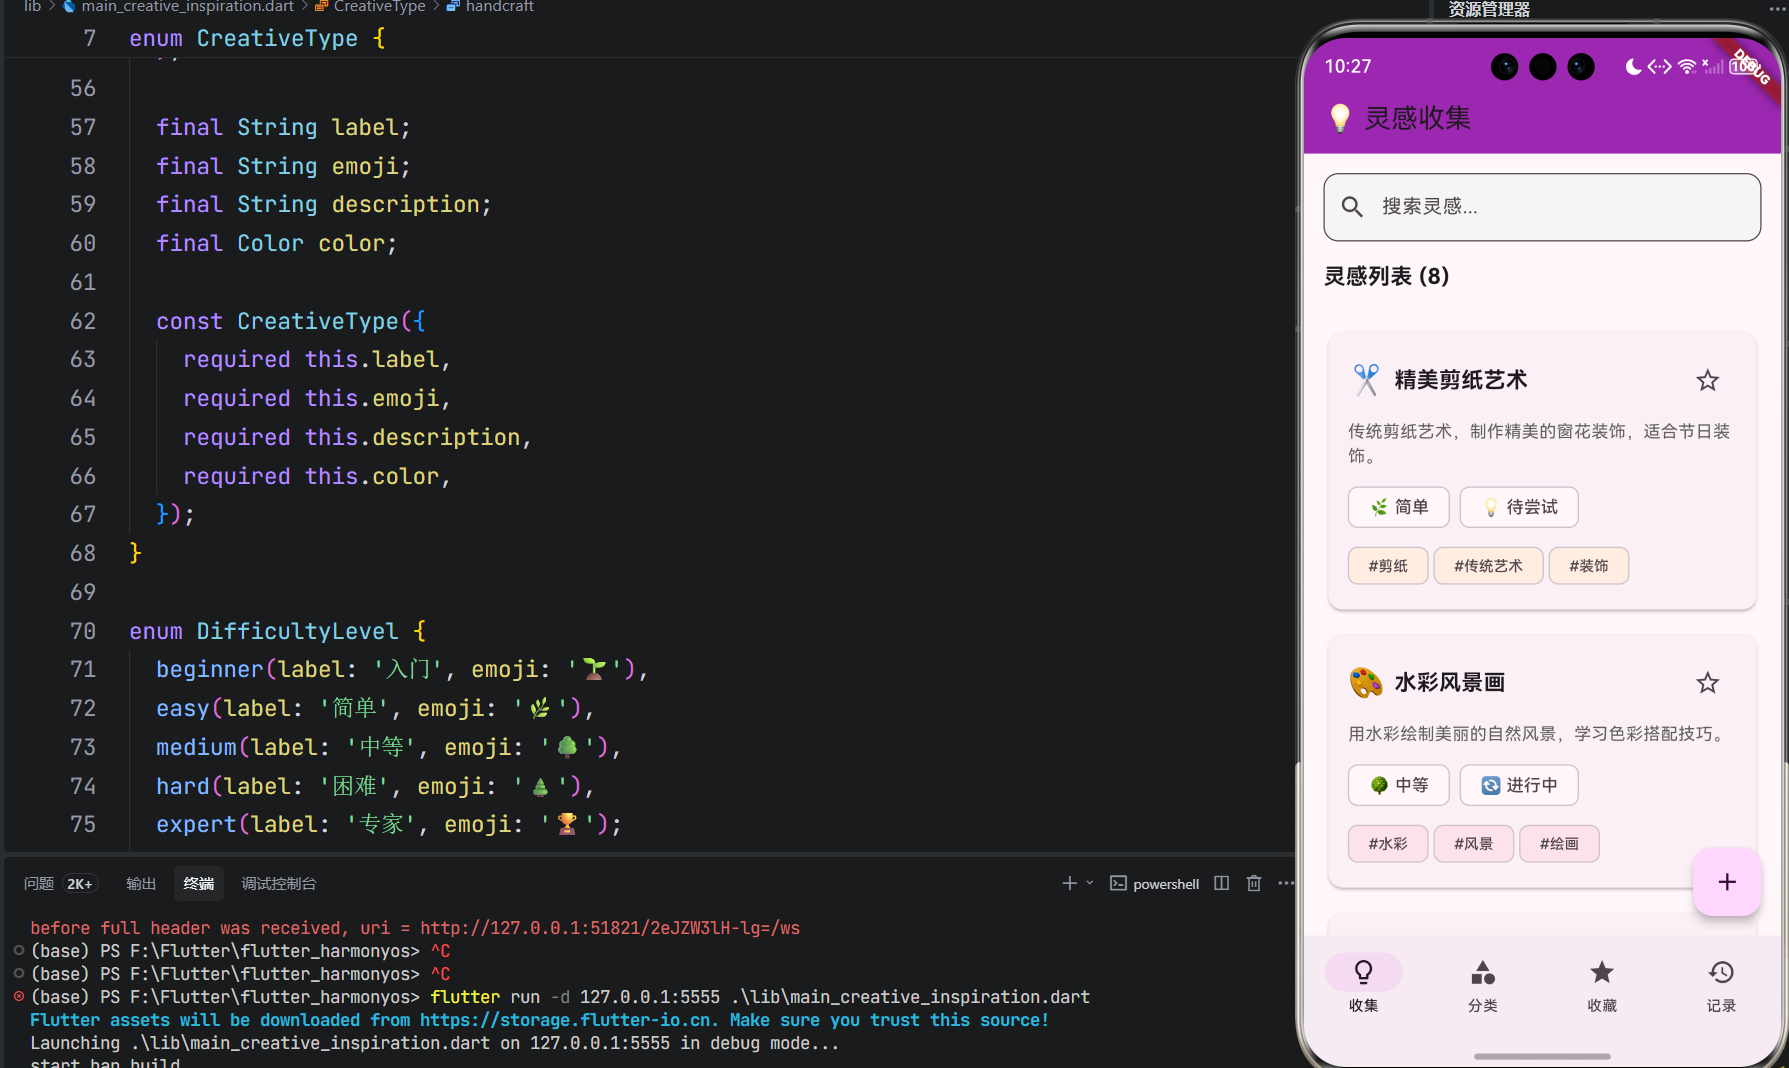Viewport: 1789px width, 1068px height.
Task: Click the 2K+ problems count badge
Action: point(80,884)
